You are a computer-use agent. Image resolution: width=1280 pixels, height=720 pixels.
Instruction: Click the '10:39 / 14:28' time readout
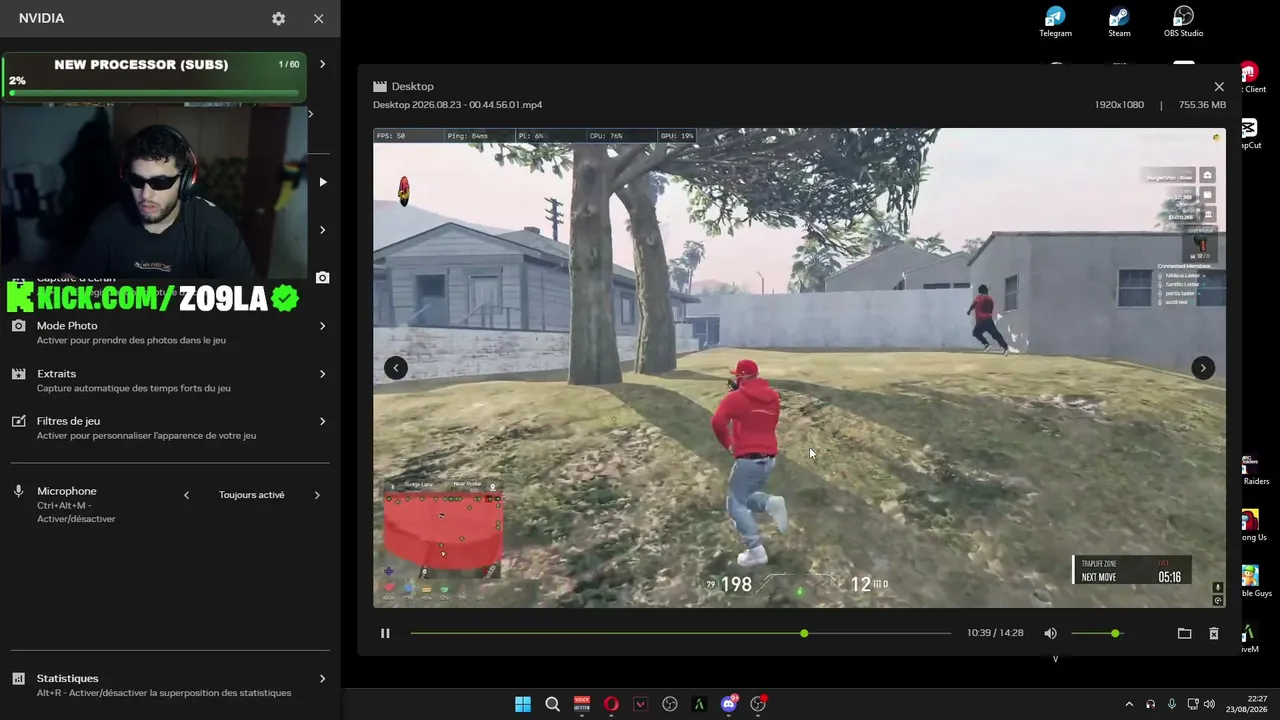pyautogui.click(x=995, y=633)
